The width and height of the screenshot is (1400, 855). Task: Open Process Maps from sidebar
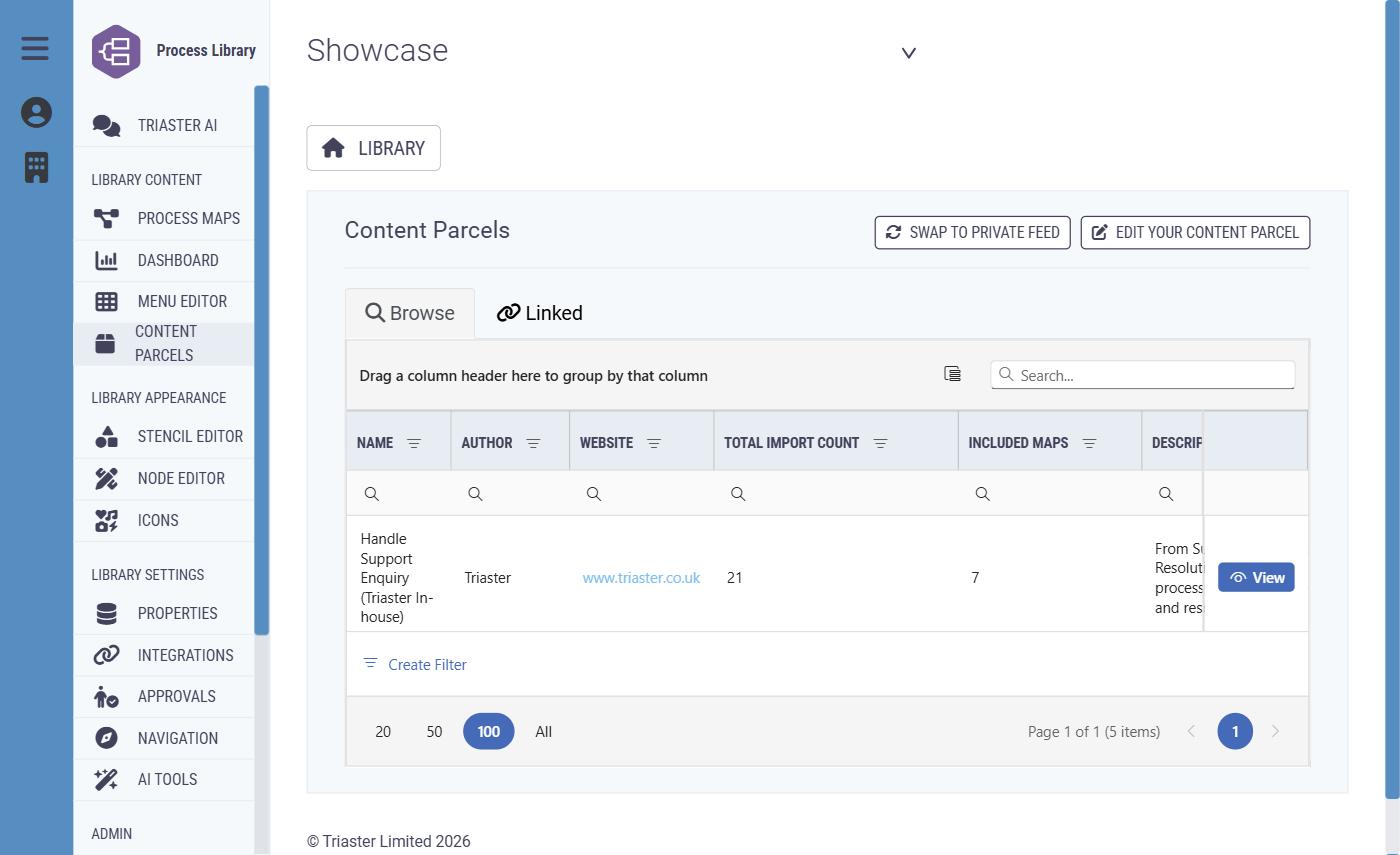tap(164, 218)
